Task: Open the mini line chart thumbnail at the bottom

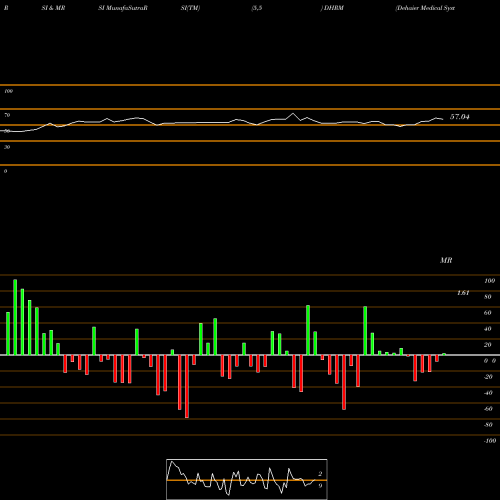Action: point(247,479)
